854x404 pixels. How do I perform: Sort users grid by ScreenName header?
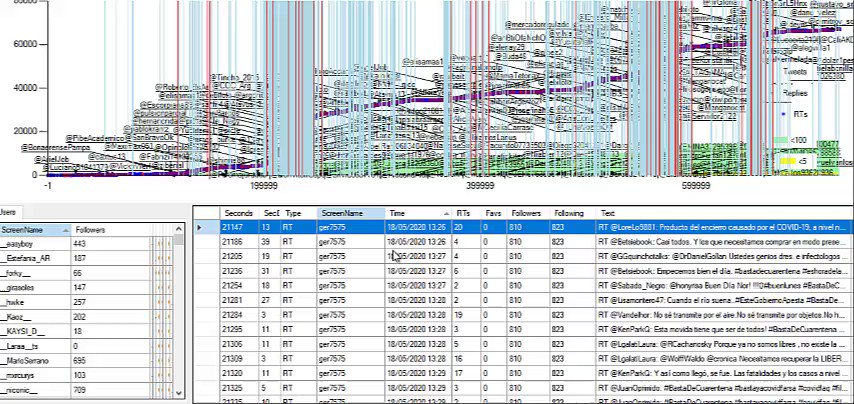pyautogui.click(x=35, y=230)
